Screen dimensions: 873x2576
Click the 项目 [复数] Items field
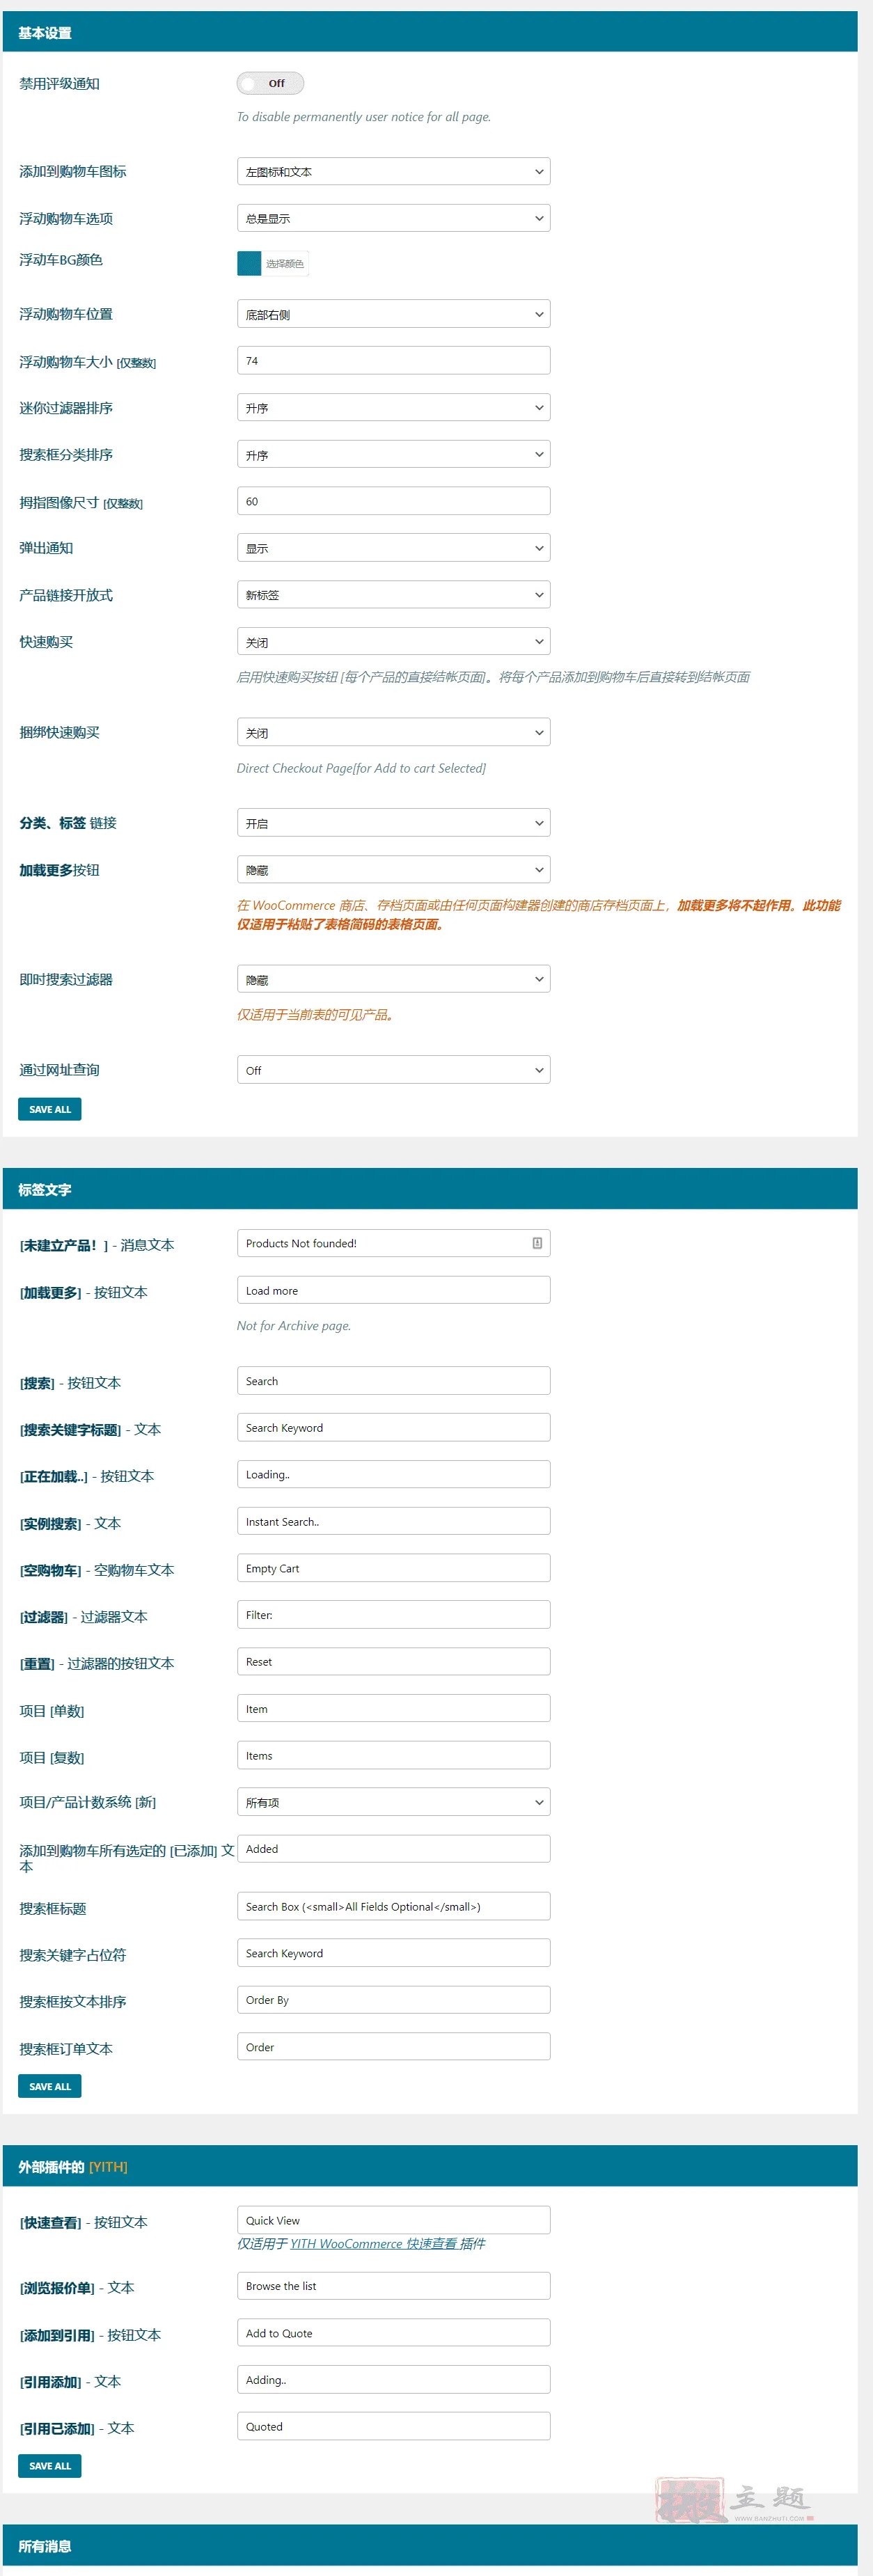(393, 1756)
